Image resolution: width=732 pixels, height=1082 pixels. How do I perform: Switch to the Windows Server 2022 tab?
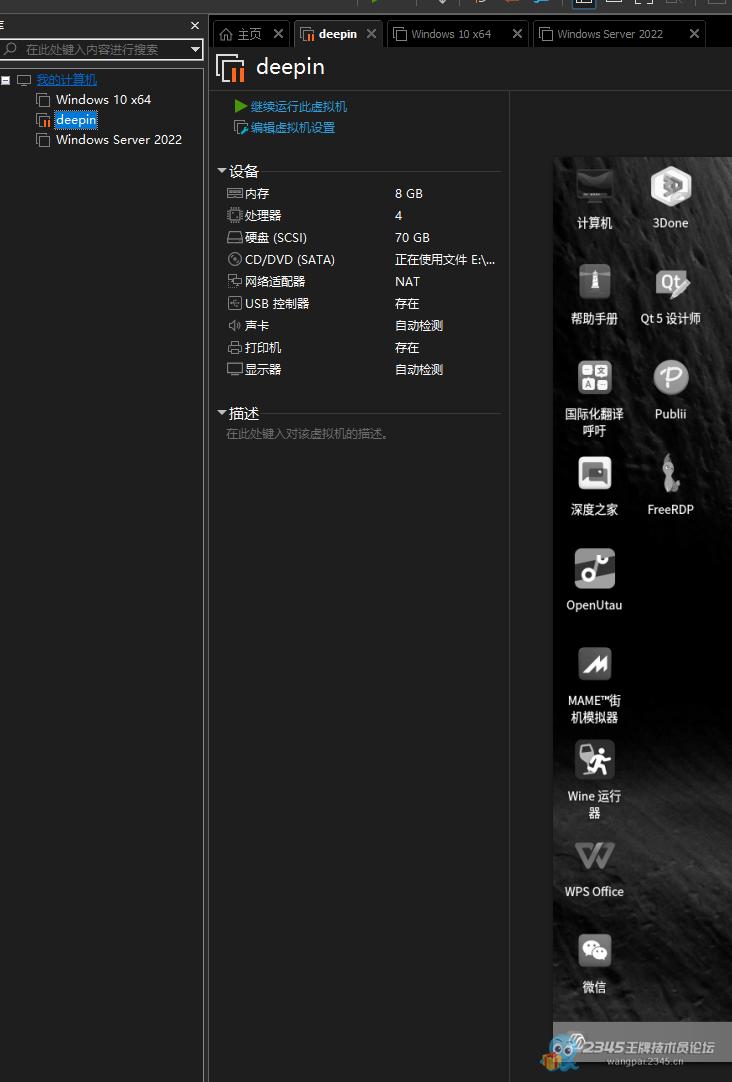coord(609,34)
